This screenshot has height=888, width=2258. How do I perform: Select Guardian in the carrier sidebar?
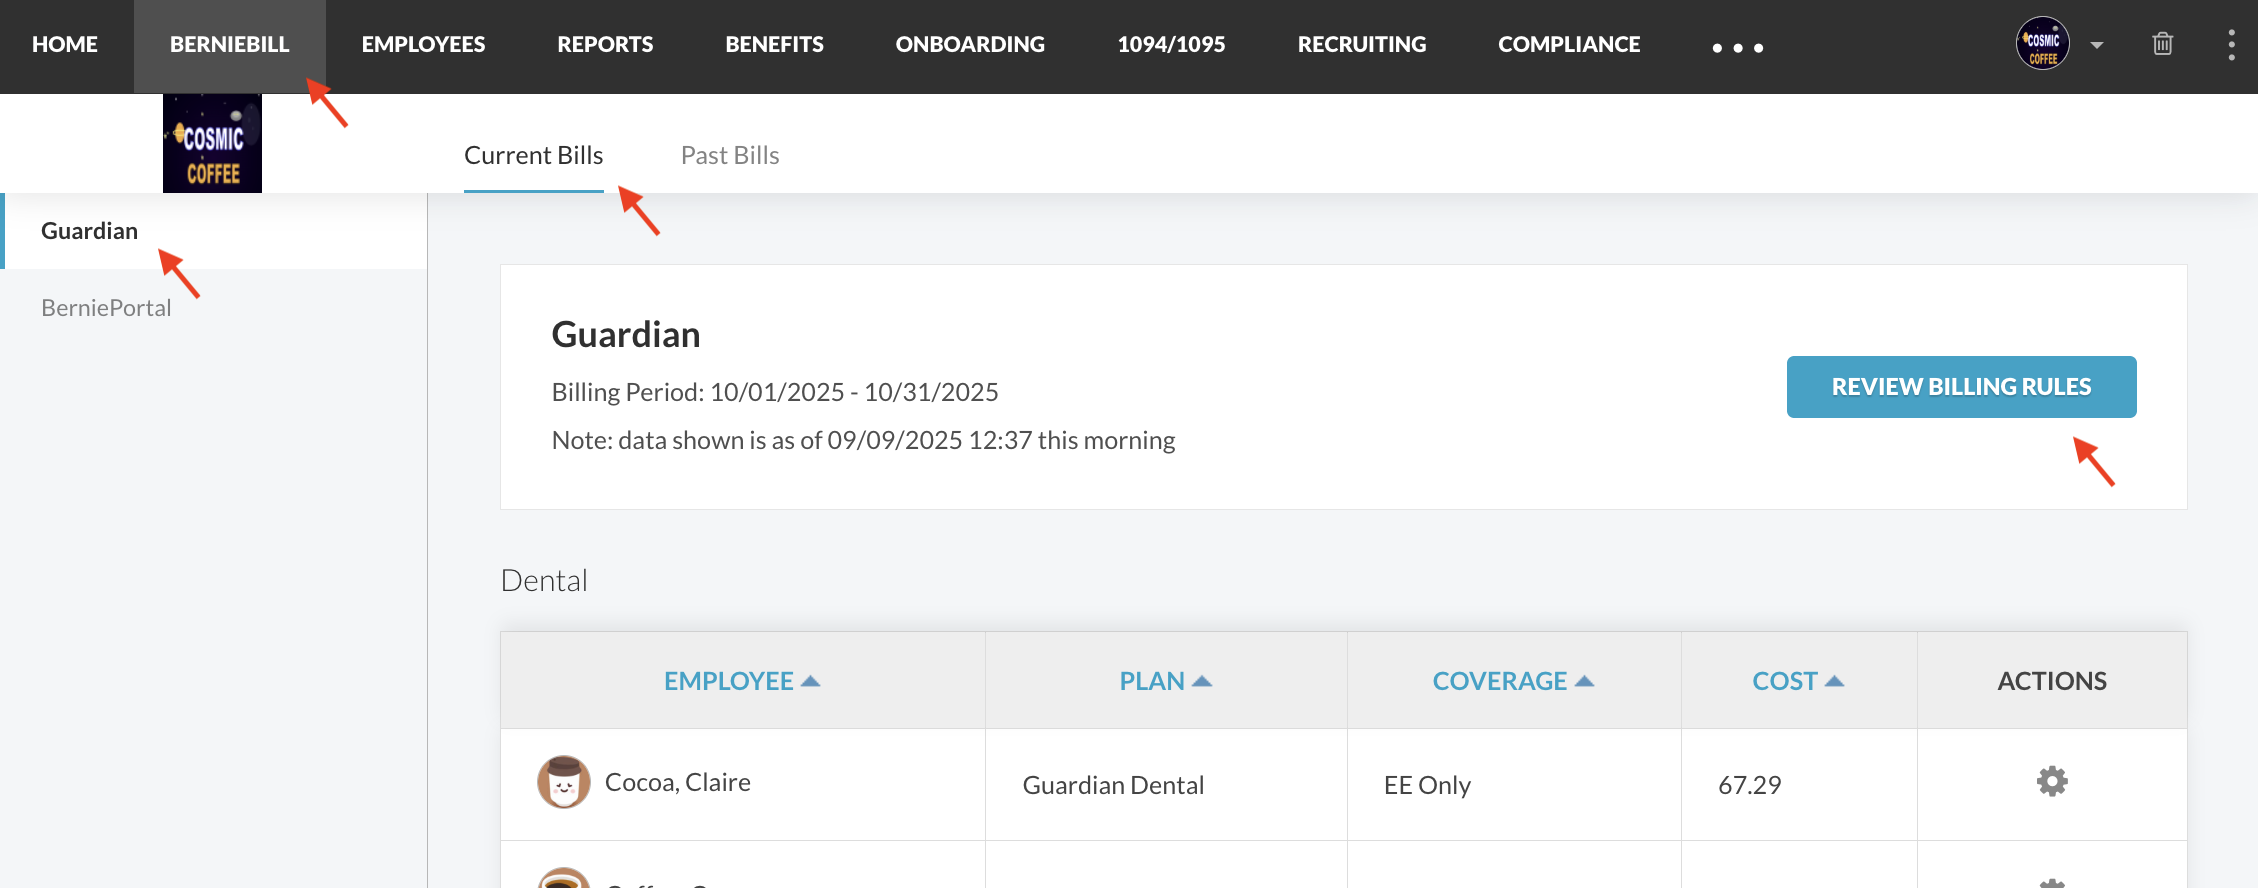point(214,231)
